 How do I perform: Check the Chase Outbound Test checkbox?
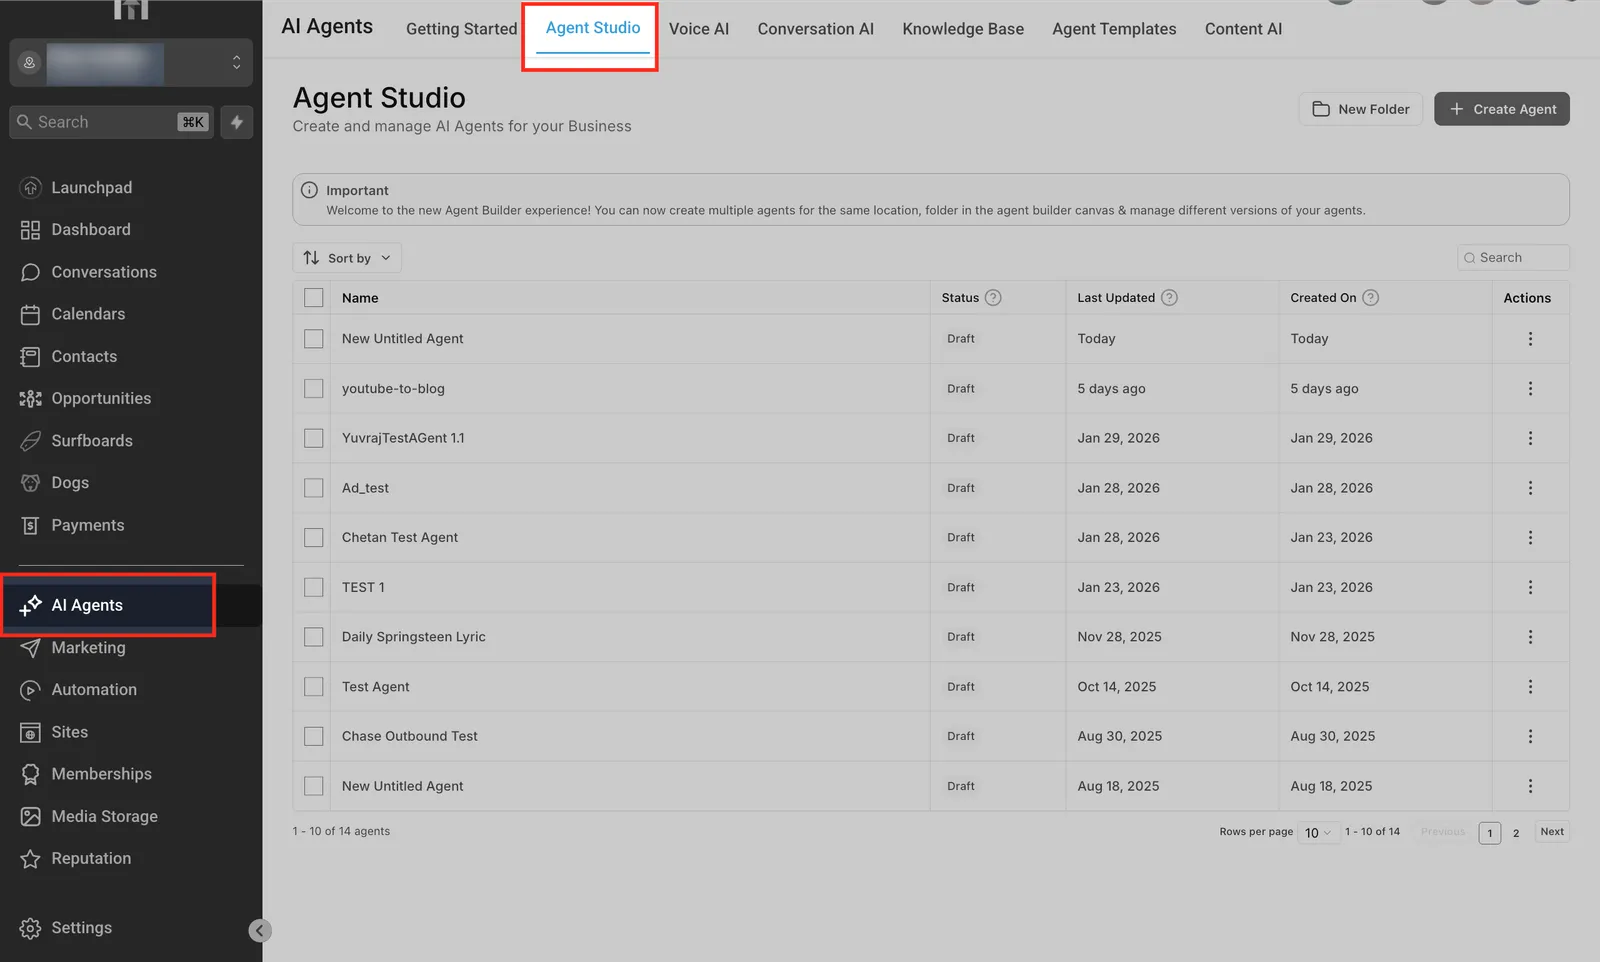[x=314, y=736]
